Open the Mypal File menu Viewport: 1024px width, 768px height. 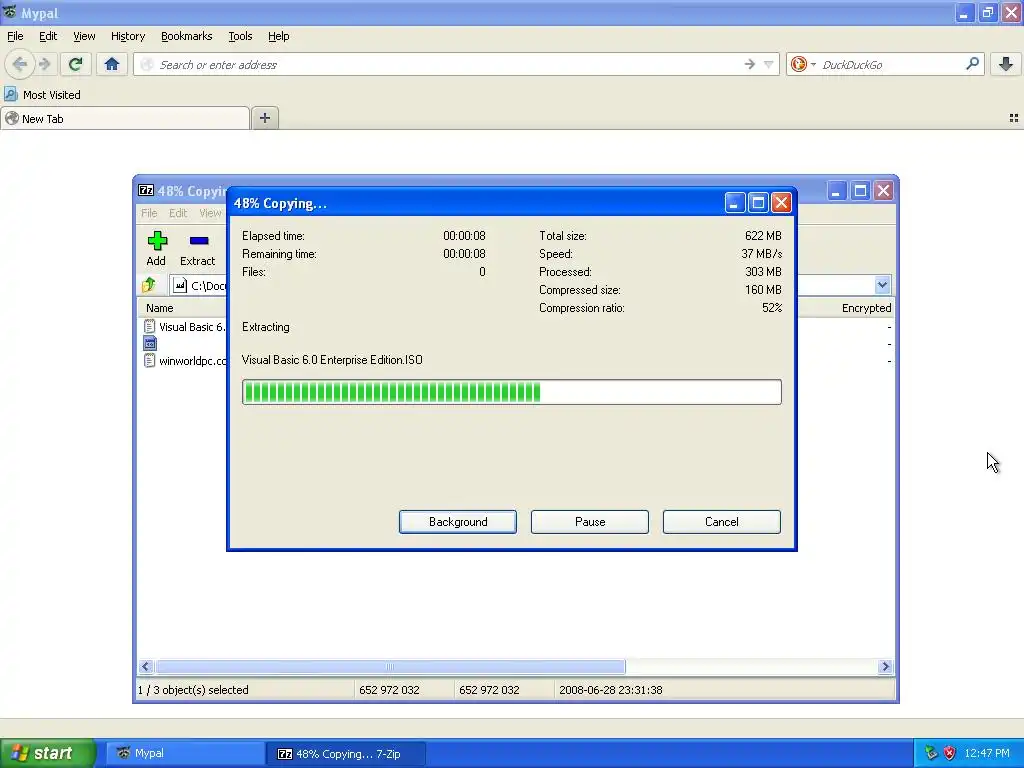pos(15,36)
